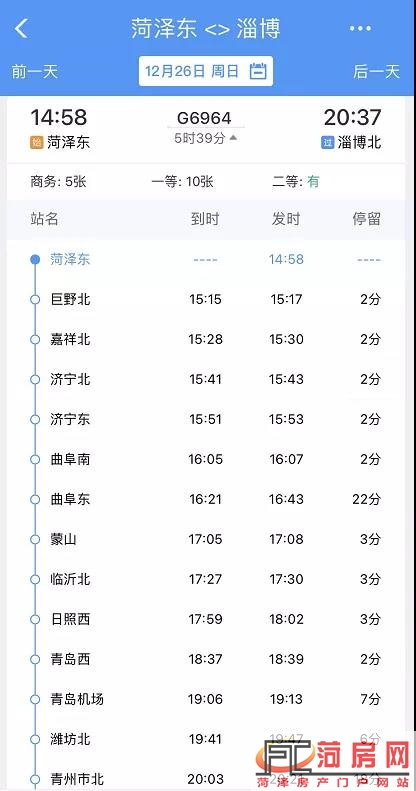
Task: Select train number G6964
Action: pos(204,118)
